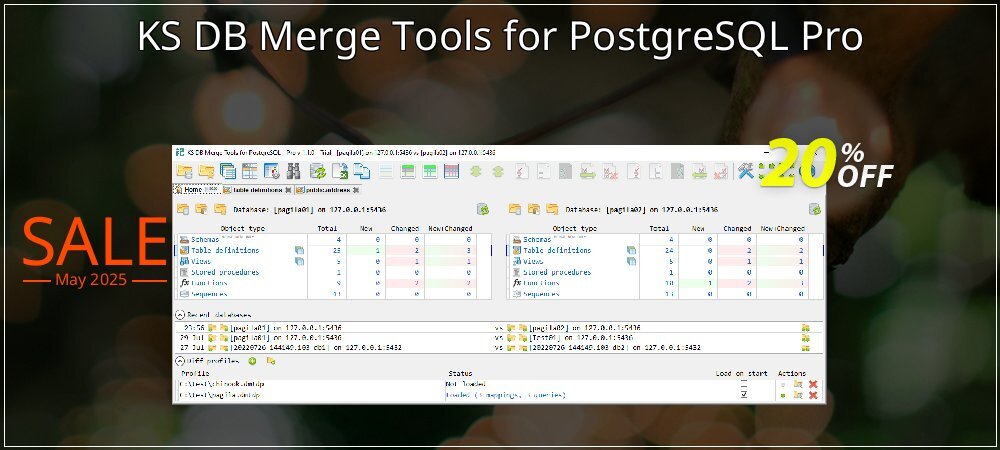This screenshot has width=1000, height=450.
Task: Click compare icon beside right Views row
Action: 631,261
